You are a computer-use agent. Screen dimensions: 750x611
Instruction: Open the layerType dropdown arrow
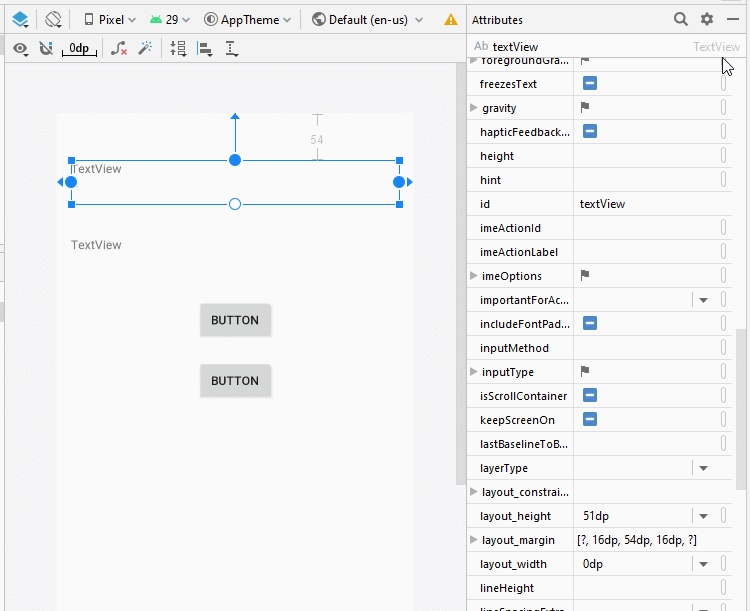pos(703,468)
